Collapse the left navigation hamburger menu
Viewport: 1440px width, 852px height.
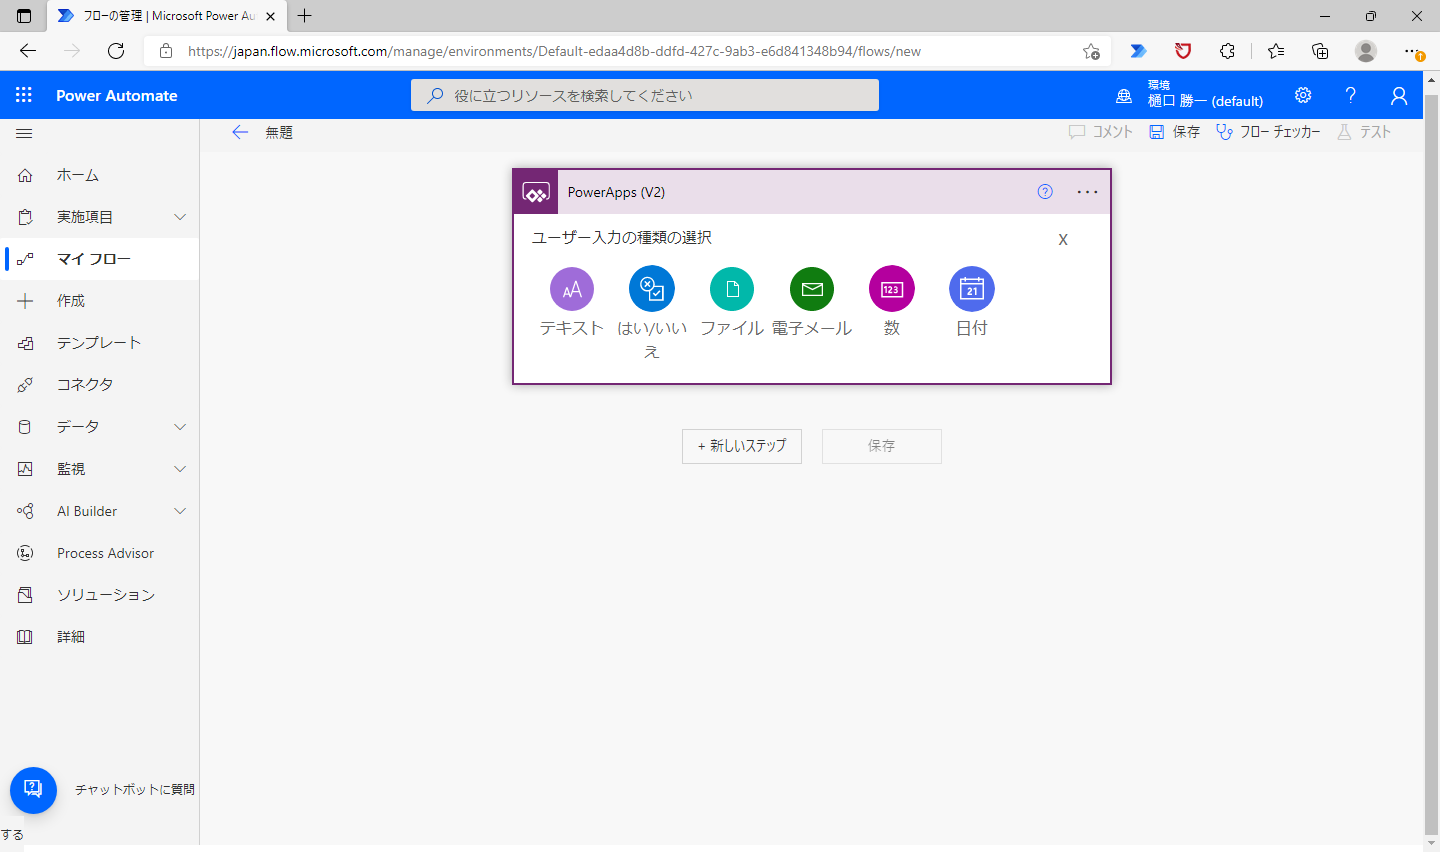[25, 133]
